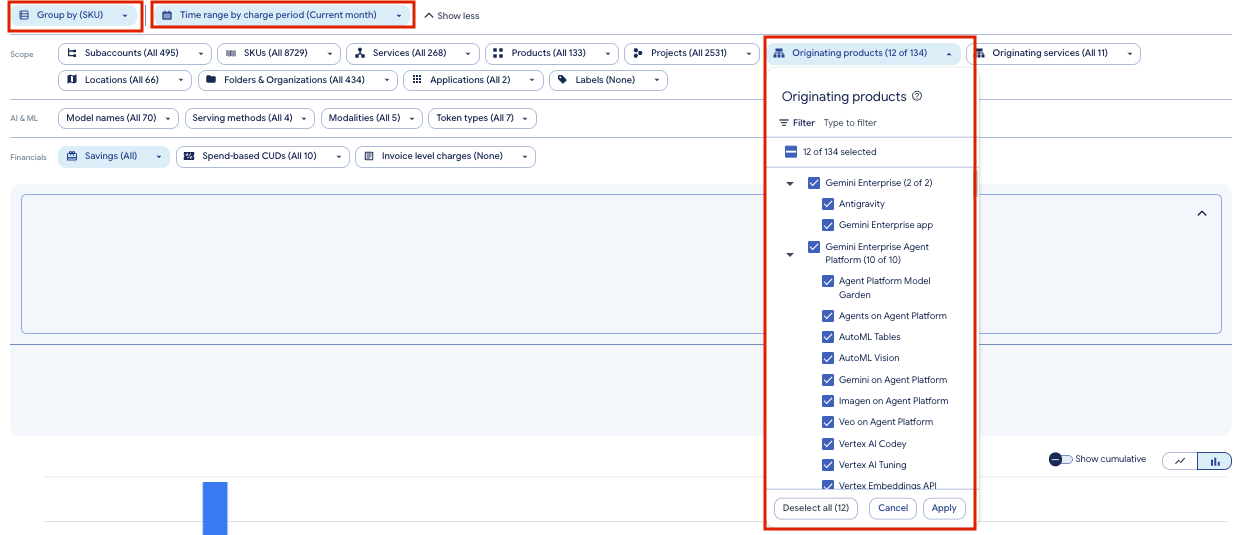
Task: Click the Originating services icon
Action: tap(980, 53)
